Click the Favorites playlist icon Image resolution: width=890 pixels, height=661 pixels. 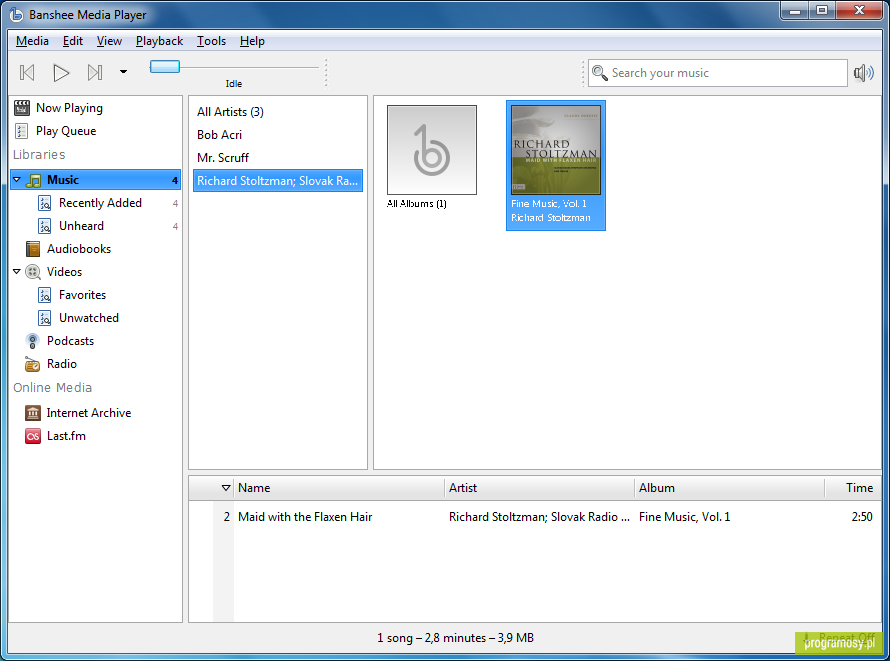coord(44,295)
